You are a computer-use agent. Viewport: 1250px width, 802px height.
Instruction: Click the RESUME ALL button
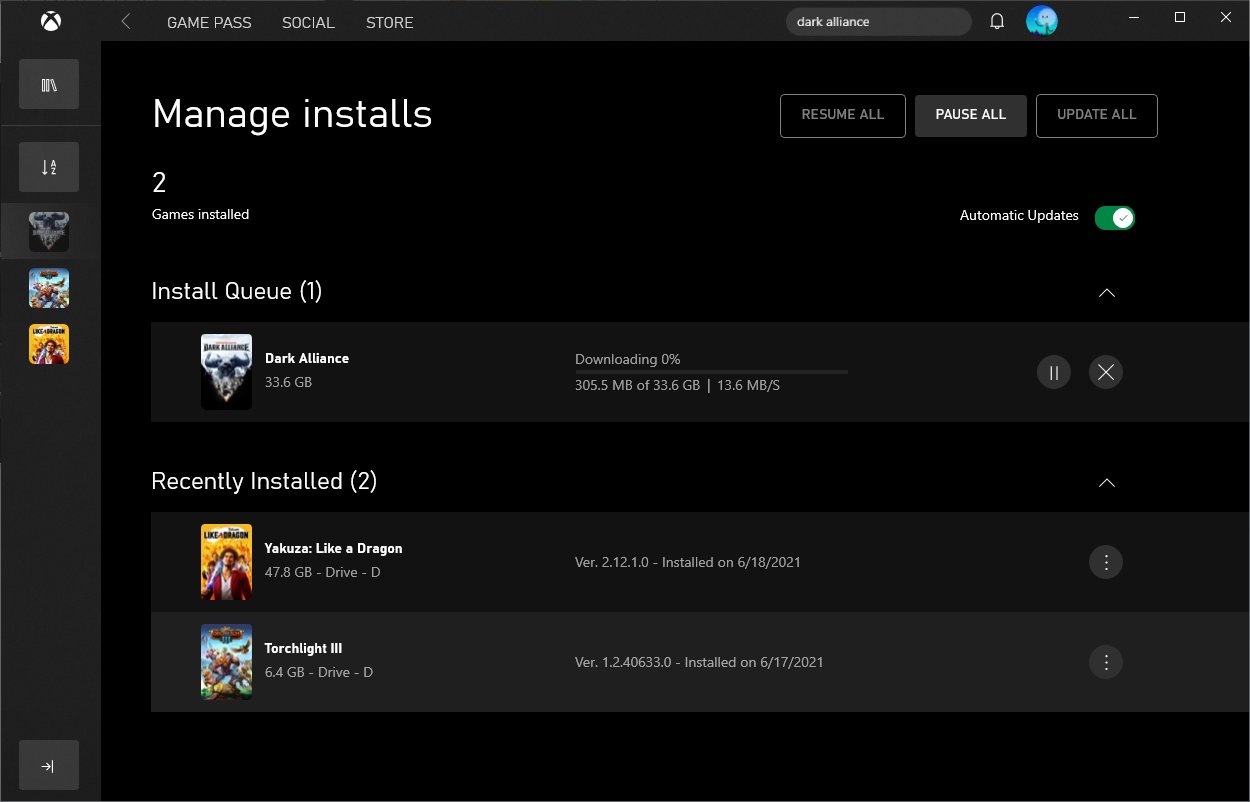coord(843,115)
